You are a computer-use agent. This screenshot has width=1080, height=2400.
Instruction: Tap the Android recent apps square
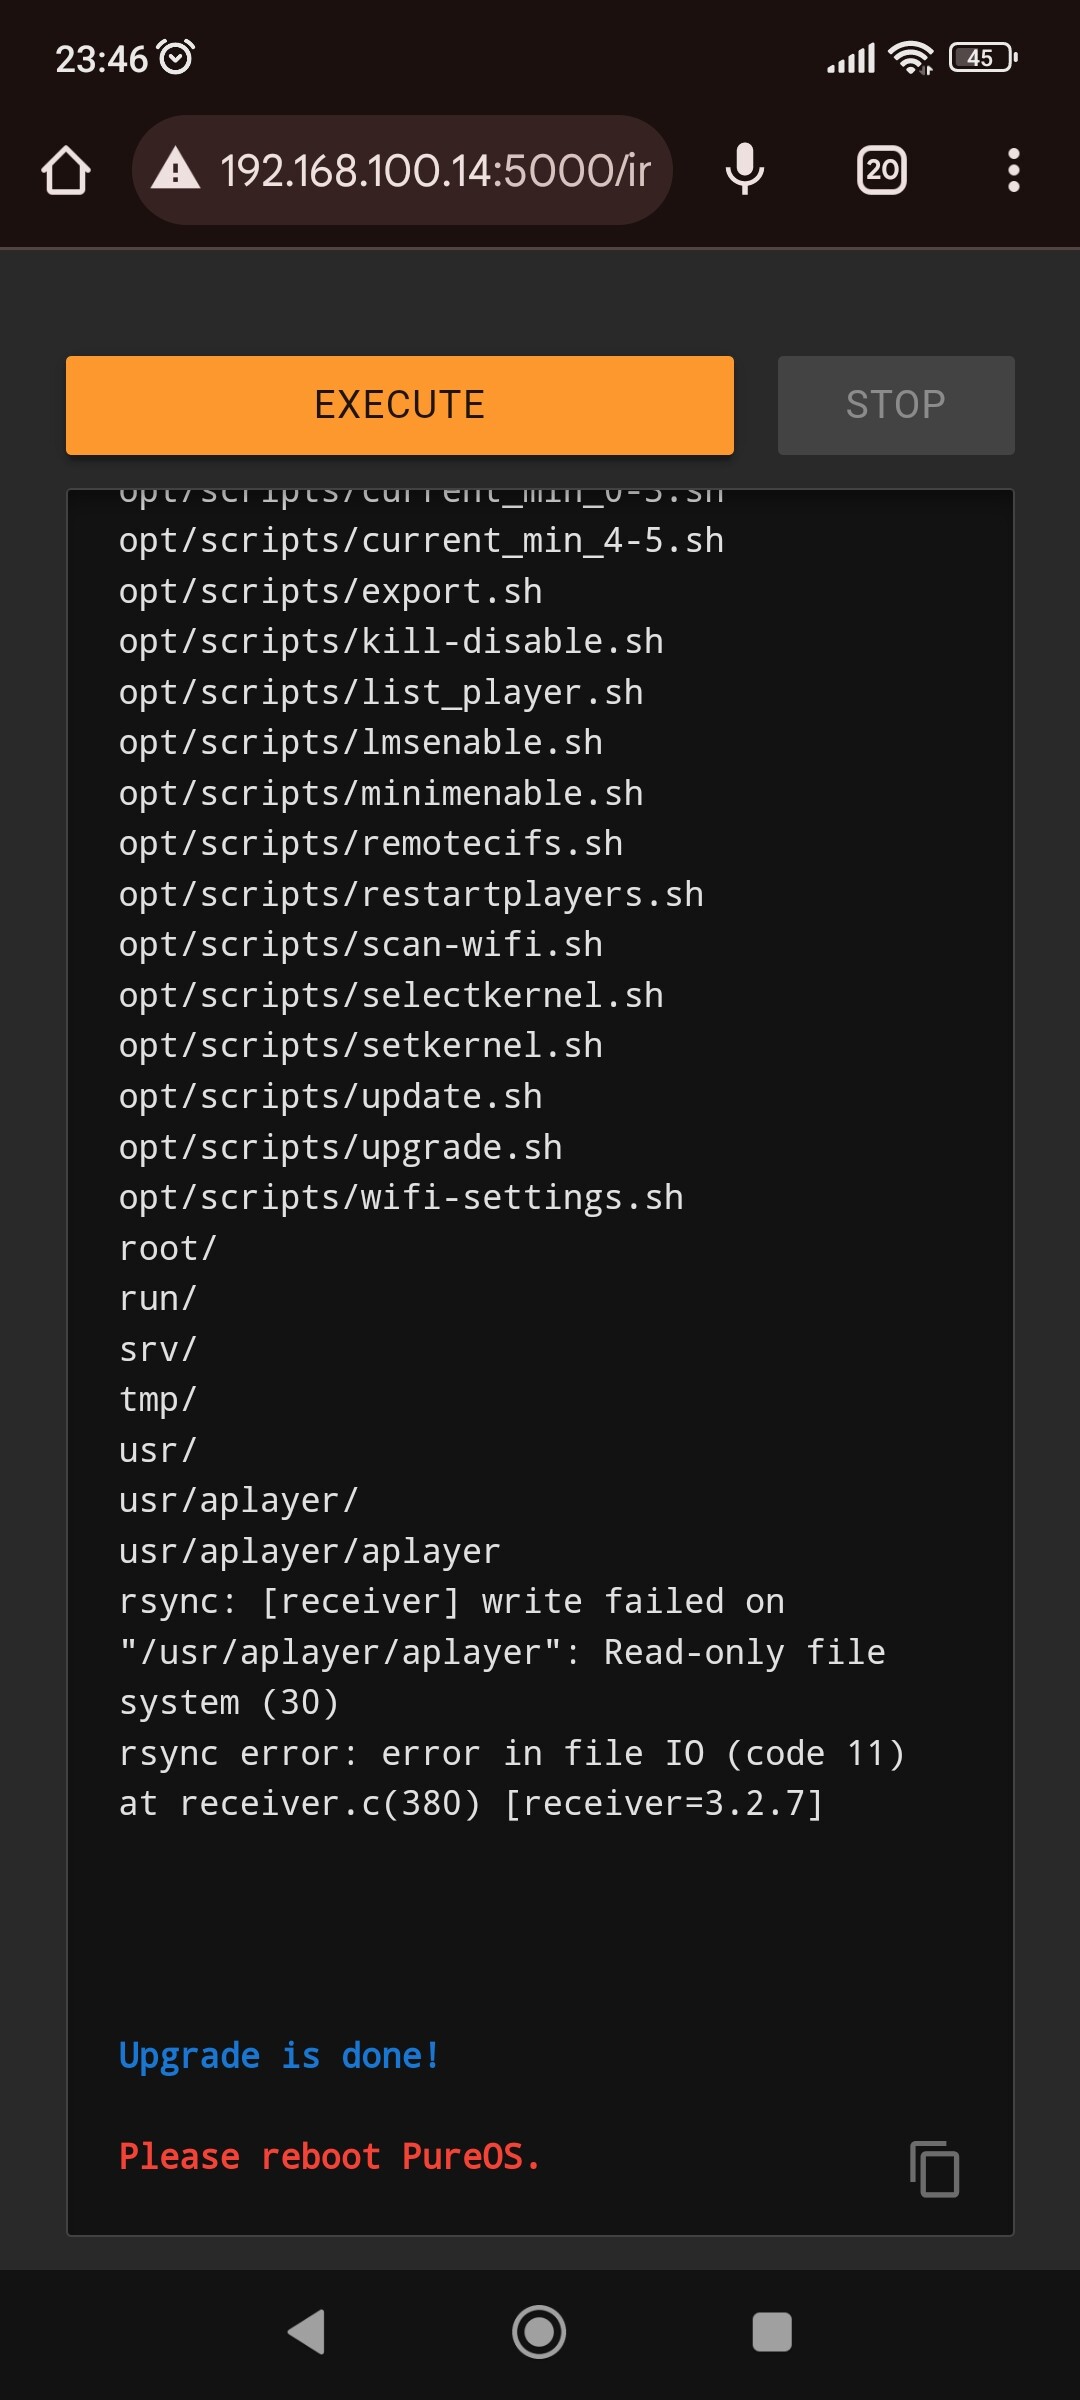[772, 2332]
